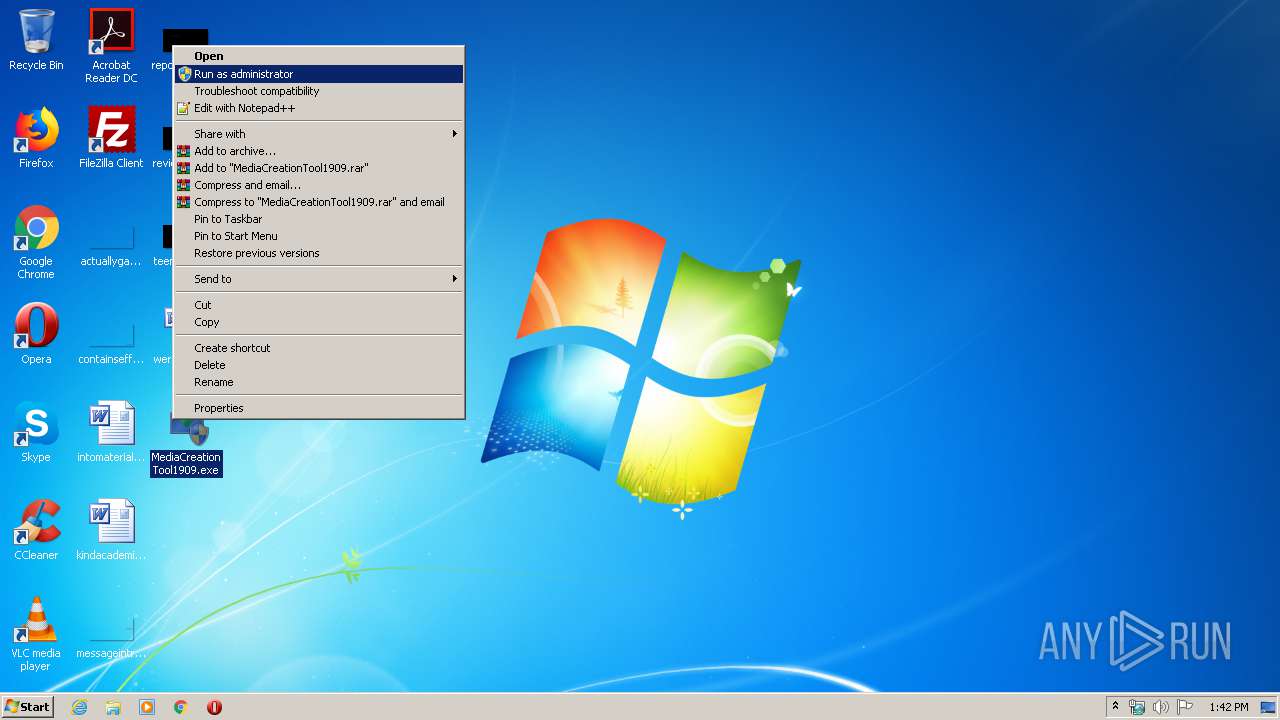
Task: Select Add to archive...
Action: 318,151
